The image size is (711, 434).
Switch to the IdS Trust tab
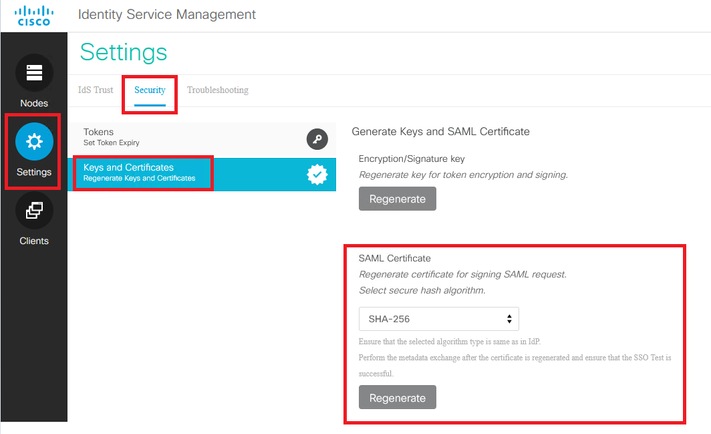96,90
